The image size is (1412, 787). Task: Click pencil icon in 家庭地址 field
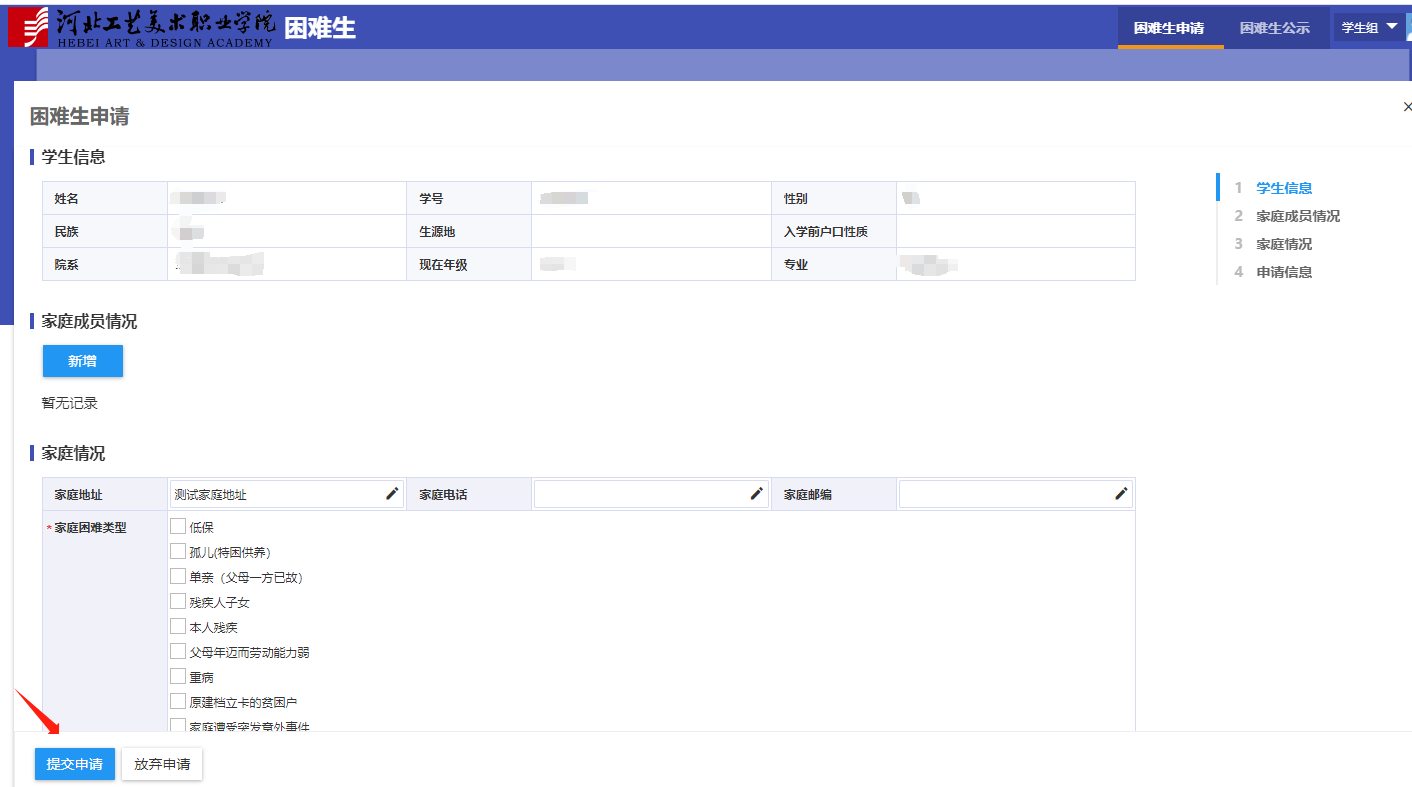pos(392,494)
